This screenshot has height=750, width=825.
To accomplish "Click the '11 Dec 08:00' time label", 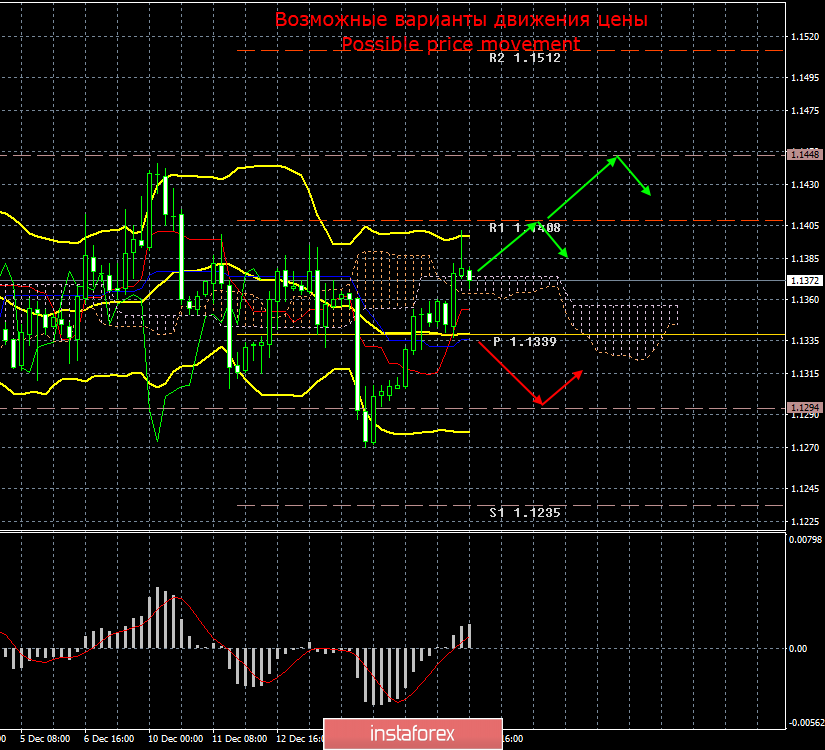I will pyautogui.click(x=240, y=738).
